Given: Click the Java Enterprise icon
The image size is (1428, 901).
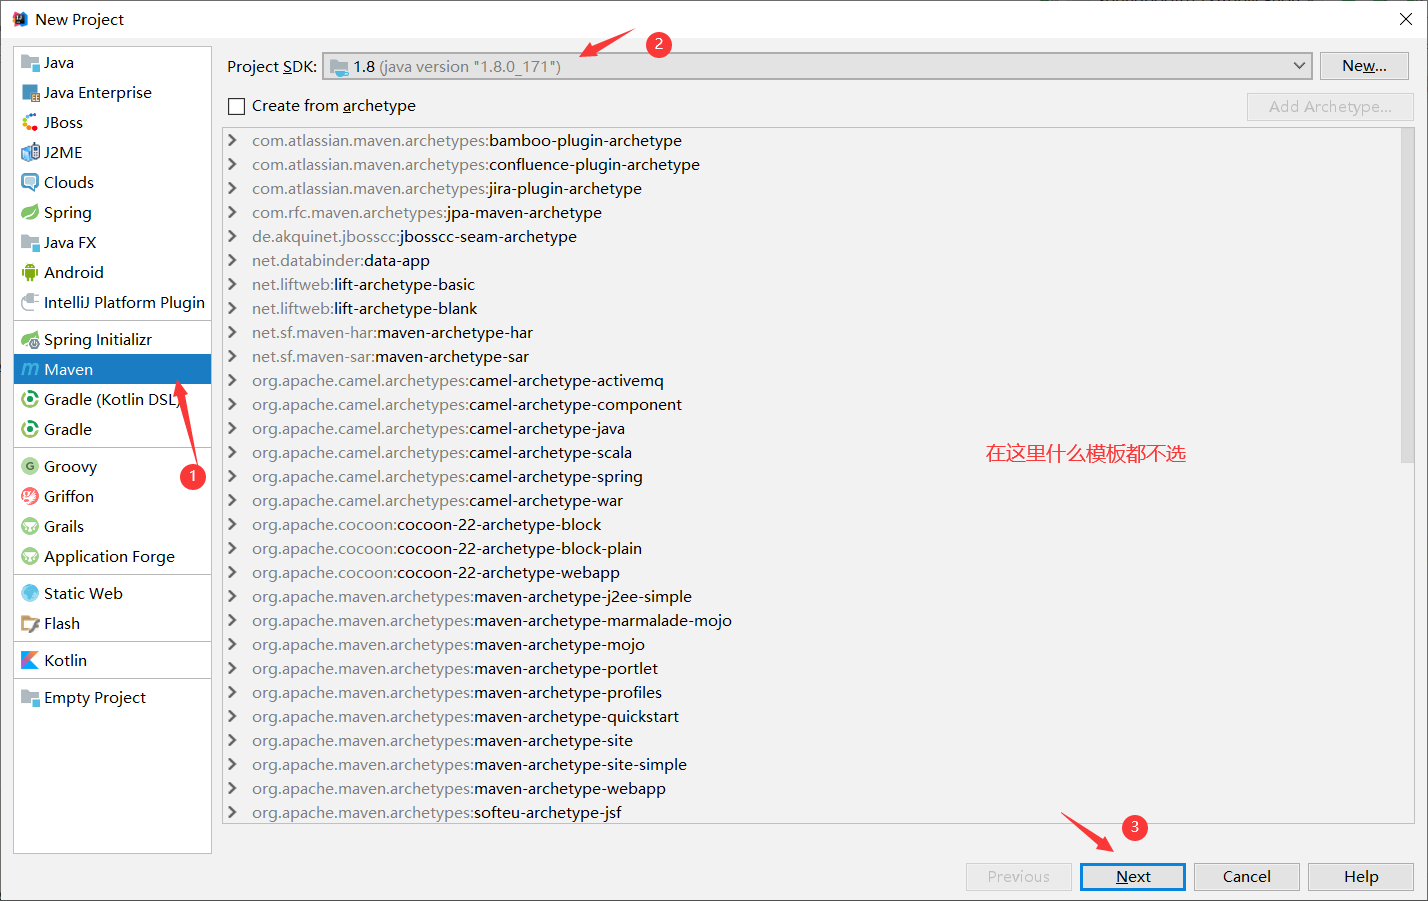Looking at the screenshot, I should pyautogui.click(x=30, y=93).
